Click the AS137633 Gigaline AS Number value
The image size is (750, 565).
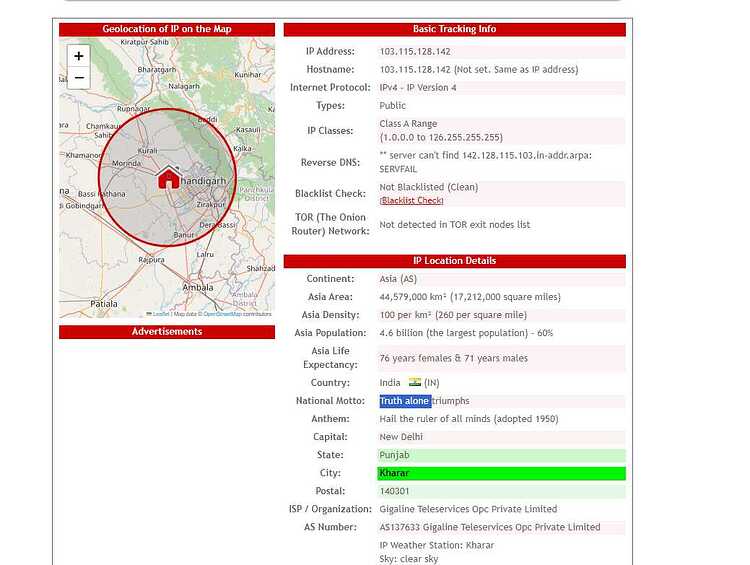[490, 527]
